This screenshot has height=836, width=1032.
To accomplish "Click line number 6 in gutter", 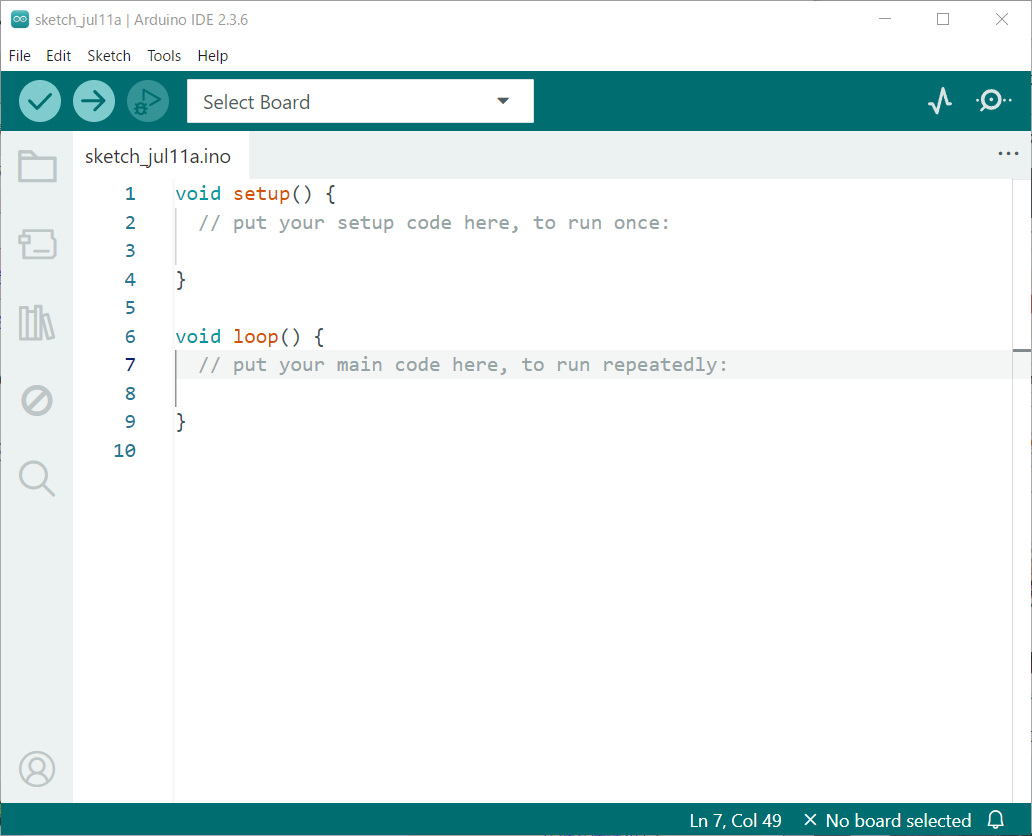I will pyautogui.click(x=130, y=336).
